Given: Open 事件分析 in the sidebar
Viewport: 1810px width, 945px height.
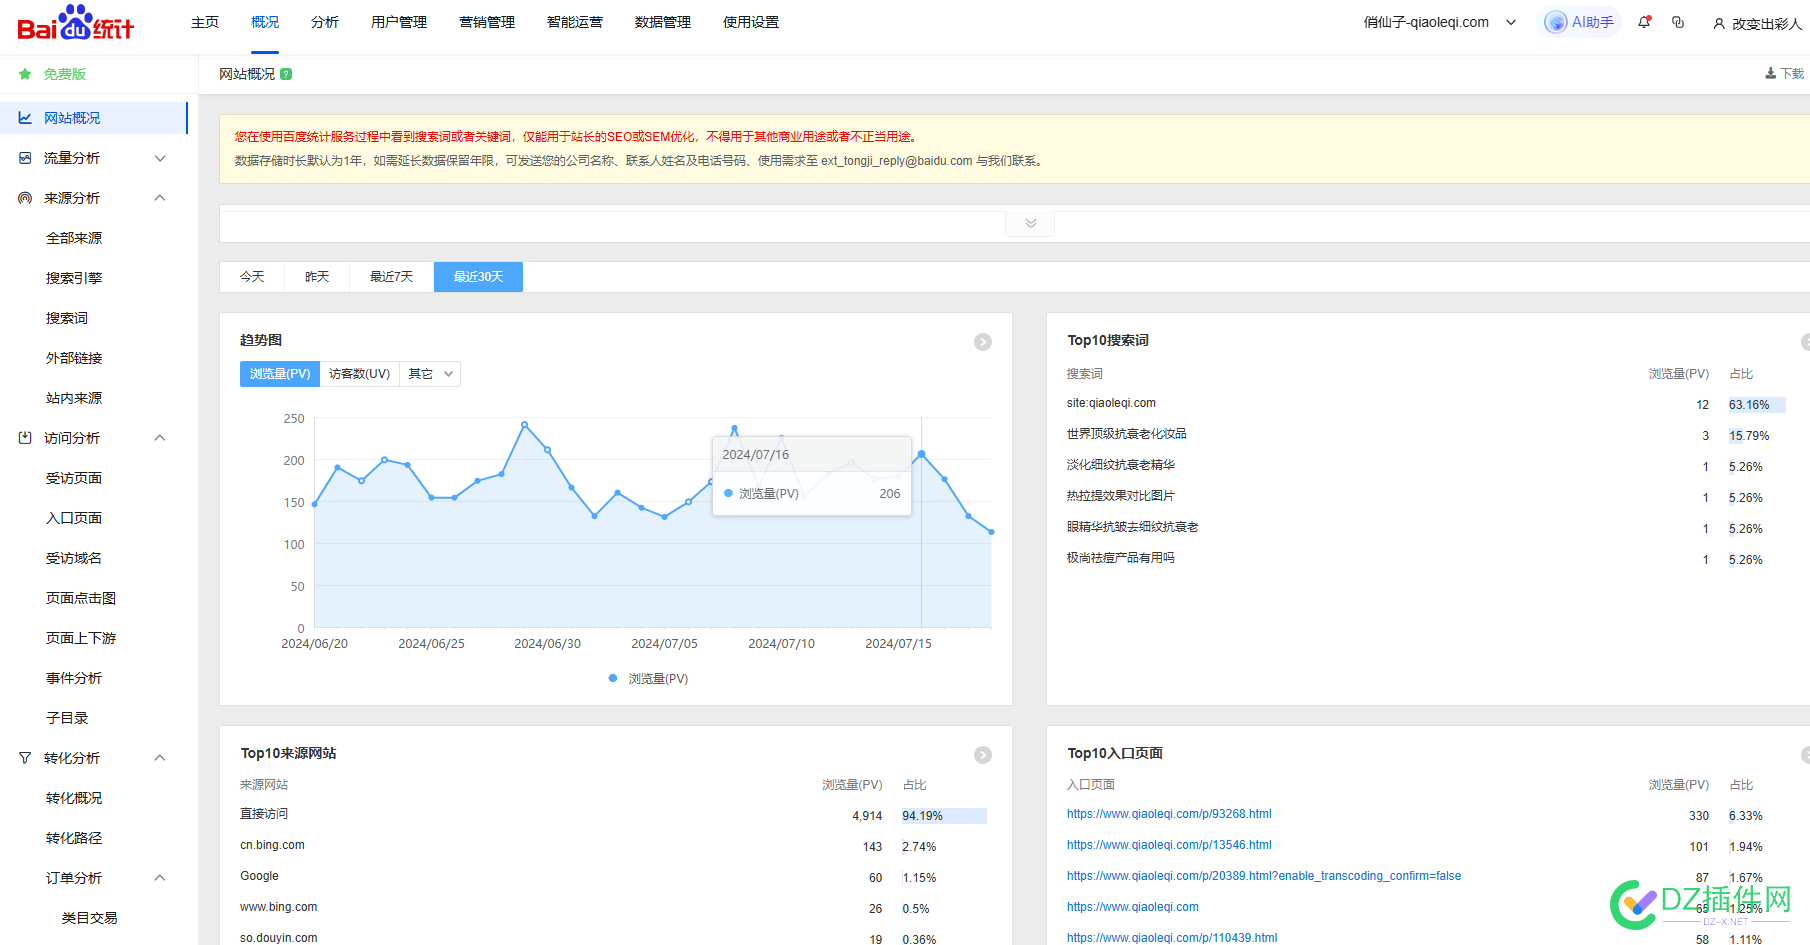Looking at the screenshot, I should tap(74, 678).
